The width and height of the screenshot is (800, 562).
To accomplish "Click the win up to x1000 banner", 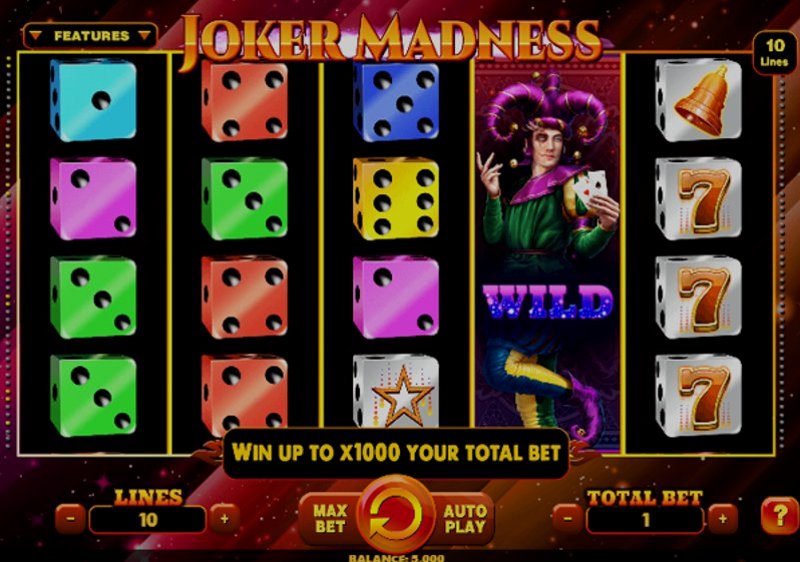I will pos(396,453).
